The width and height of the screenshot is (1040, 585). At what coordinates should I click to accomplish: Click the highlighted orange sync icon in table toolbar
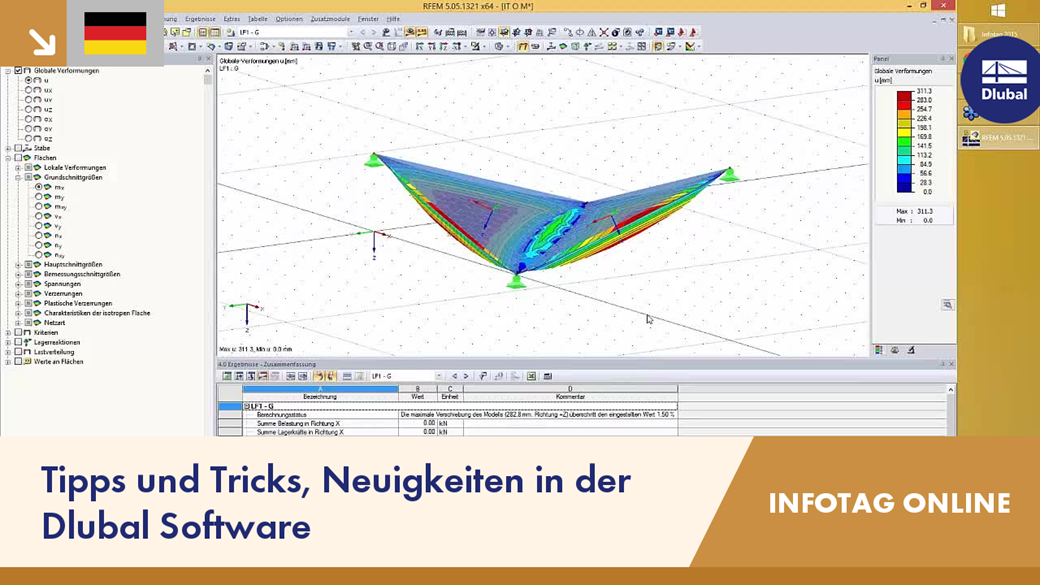[x=319, y=376]
